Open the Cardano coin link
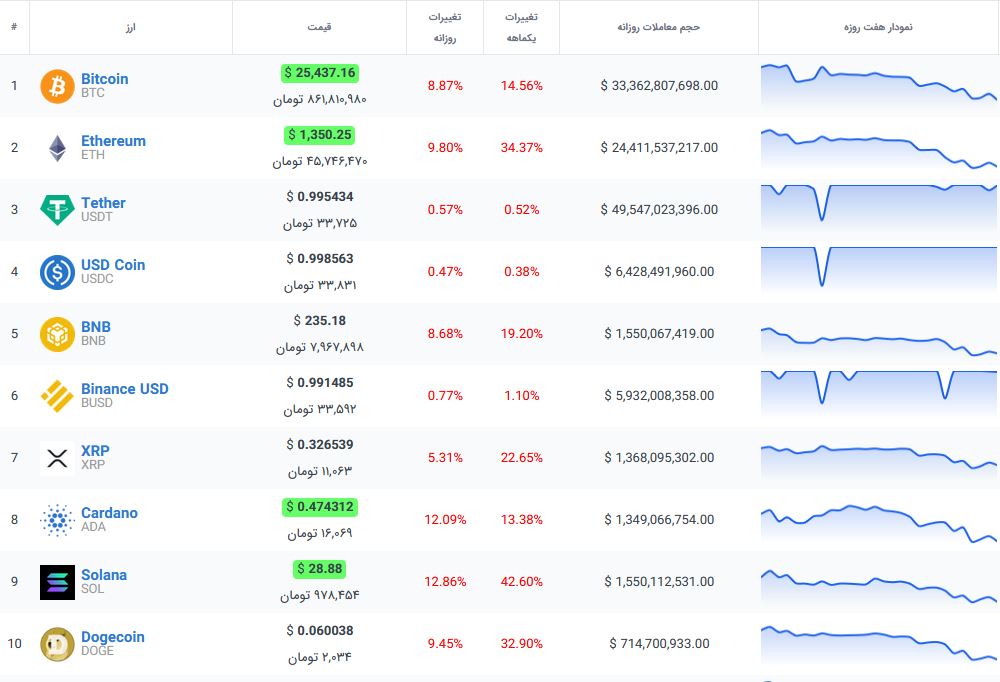The width and height of the screenshot is (1000, 682). click(x=109, y=513)
